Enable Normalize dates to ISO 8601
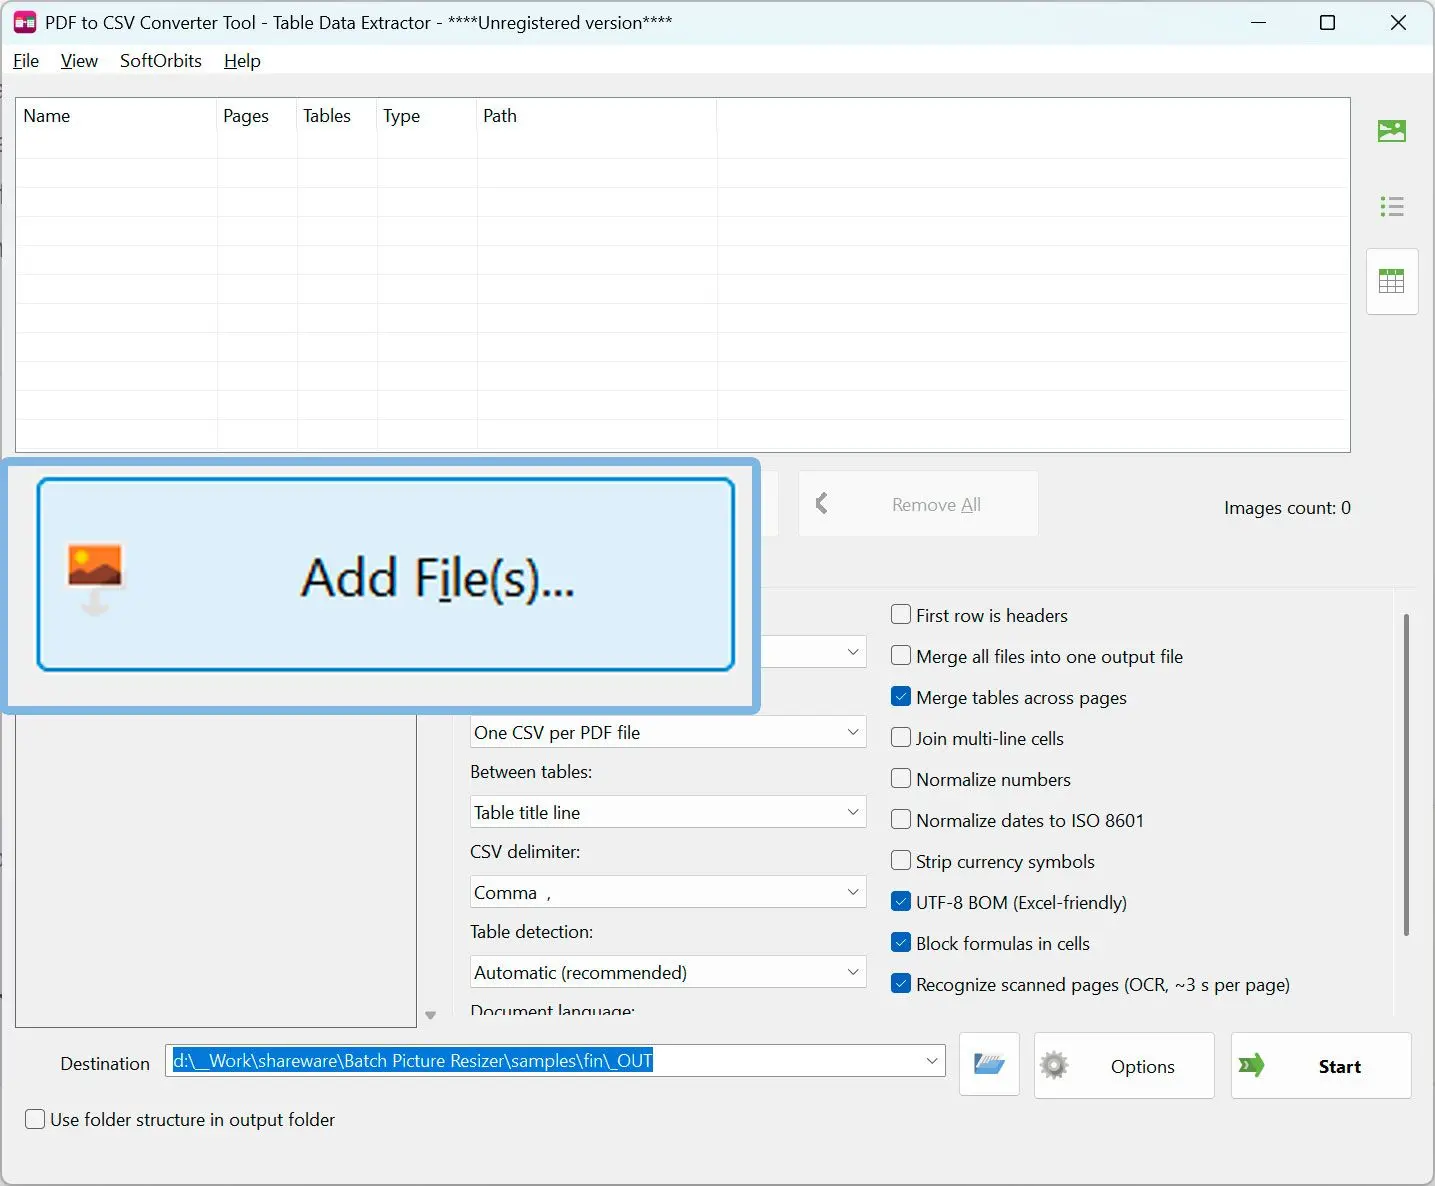This screenshot has height=1186, width=1435. 901,820
